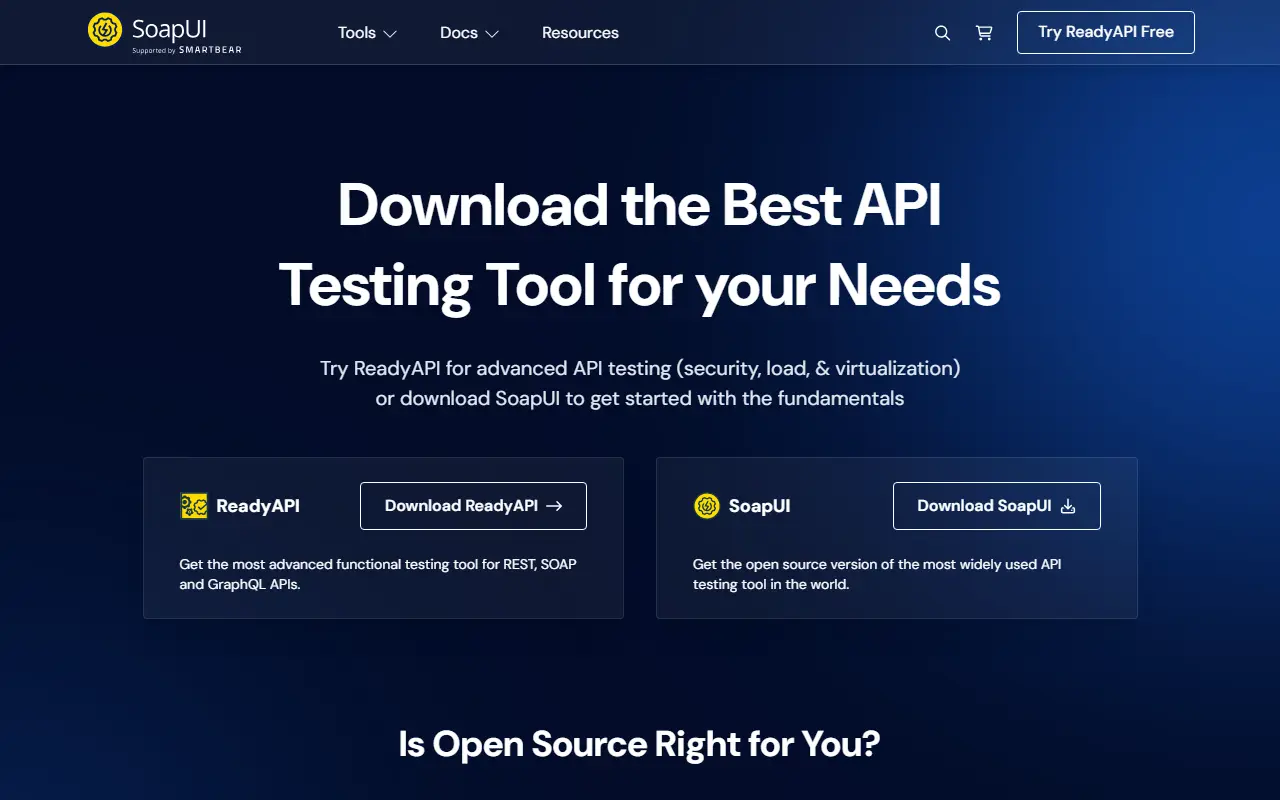Click the ReadyAPI card description about REST, SOAP
This screenshot has height=800, width=1280.
[x=378, y=574]
